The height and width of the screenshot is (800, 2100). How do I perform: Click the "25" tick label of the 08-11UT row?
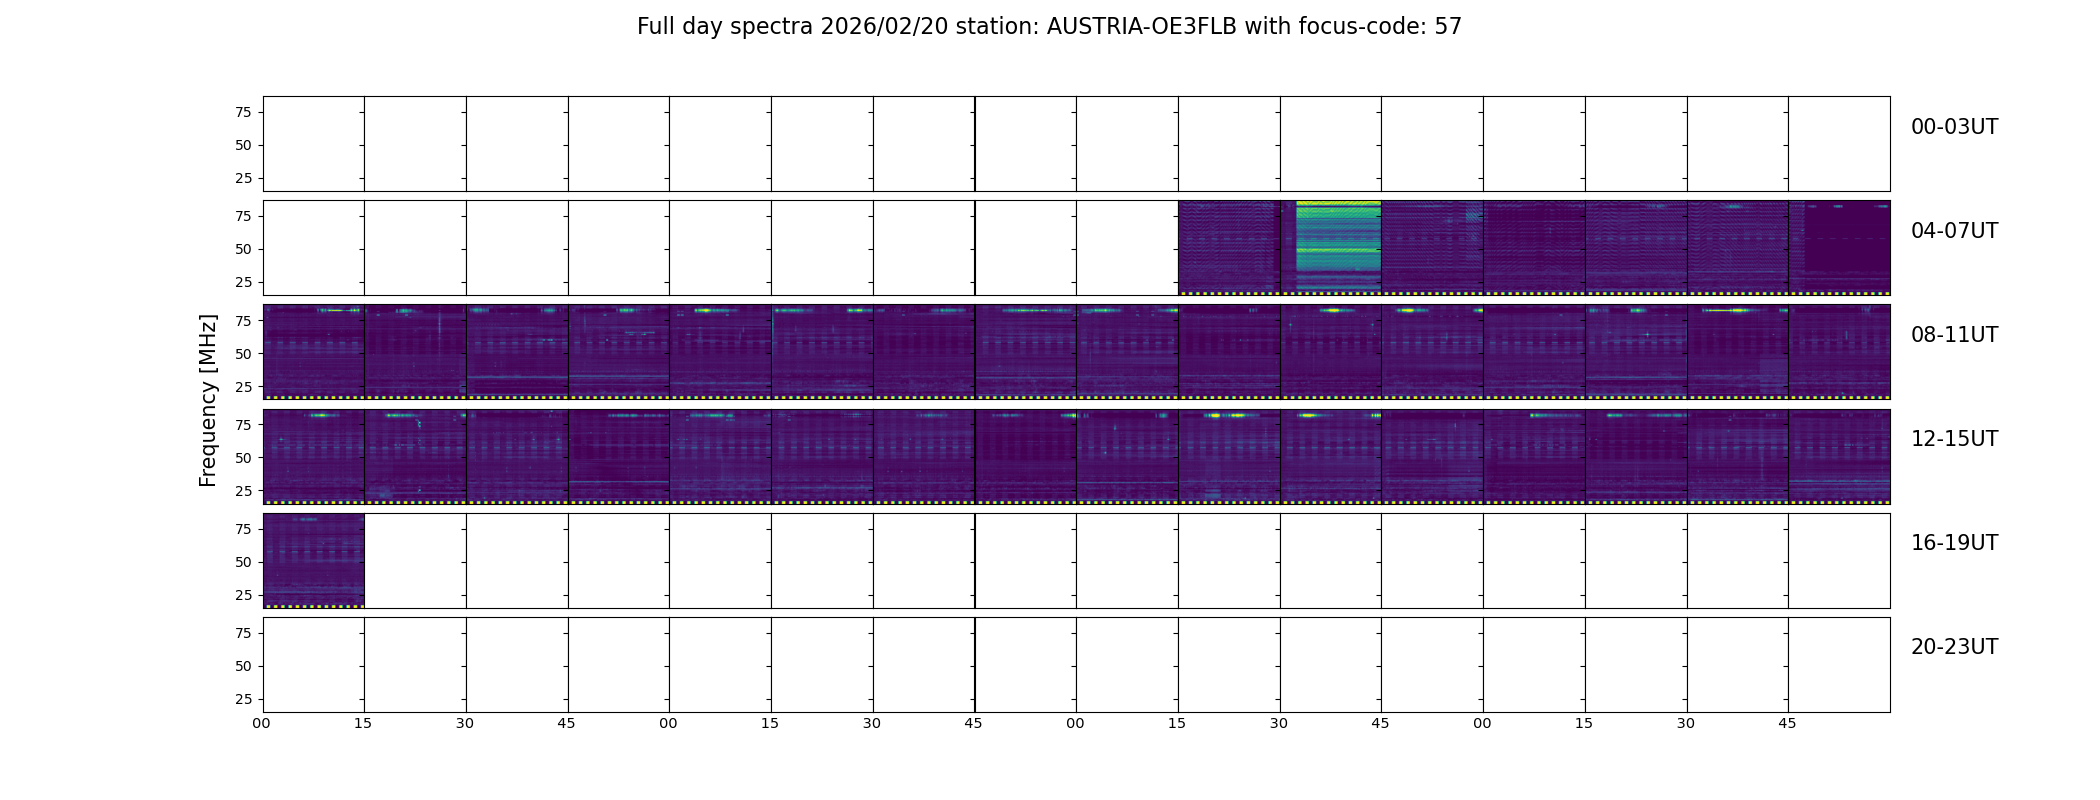point(243,386)
